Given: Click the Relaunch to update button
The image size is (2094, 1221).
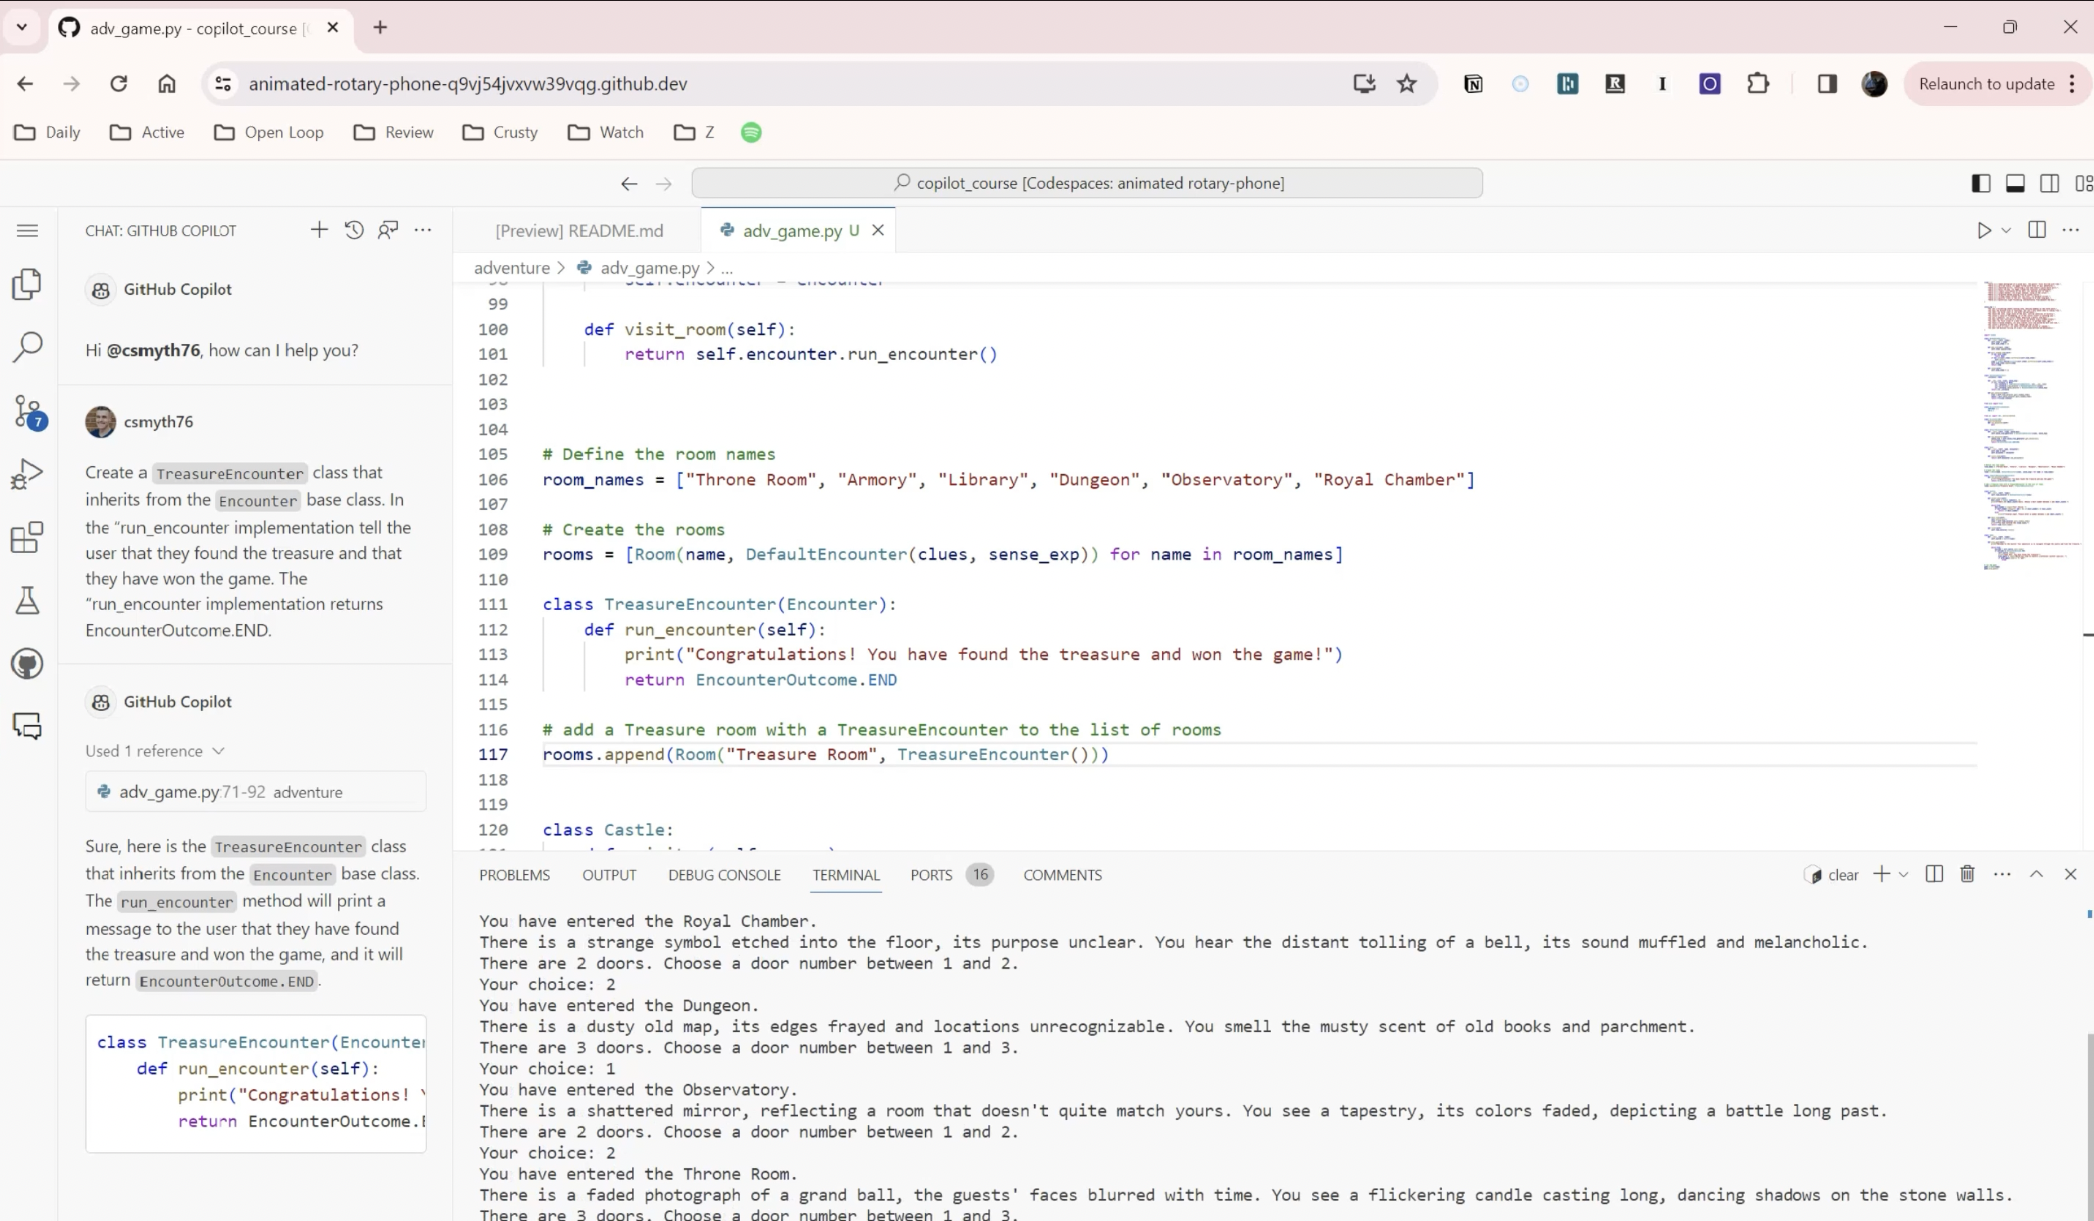Looking at the screenshot, I should 1986,84.
